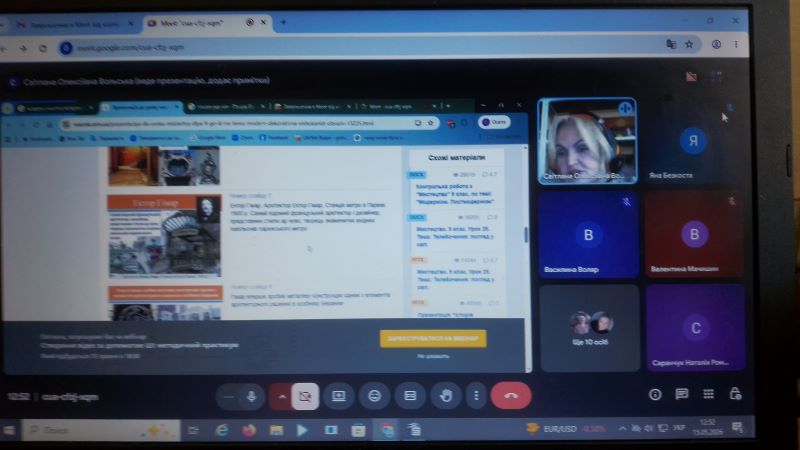Image resolution: width=800 pixels, height=450 pixels.
Task: Click the yellow register-for-webinar button in the presentation
Action: tap(433, 338)
